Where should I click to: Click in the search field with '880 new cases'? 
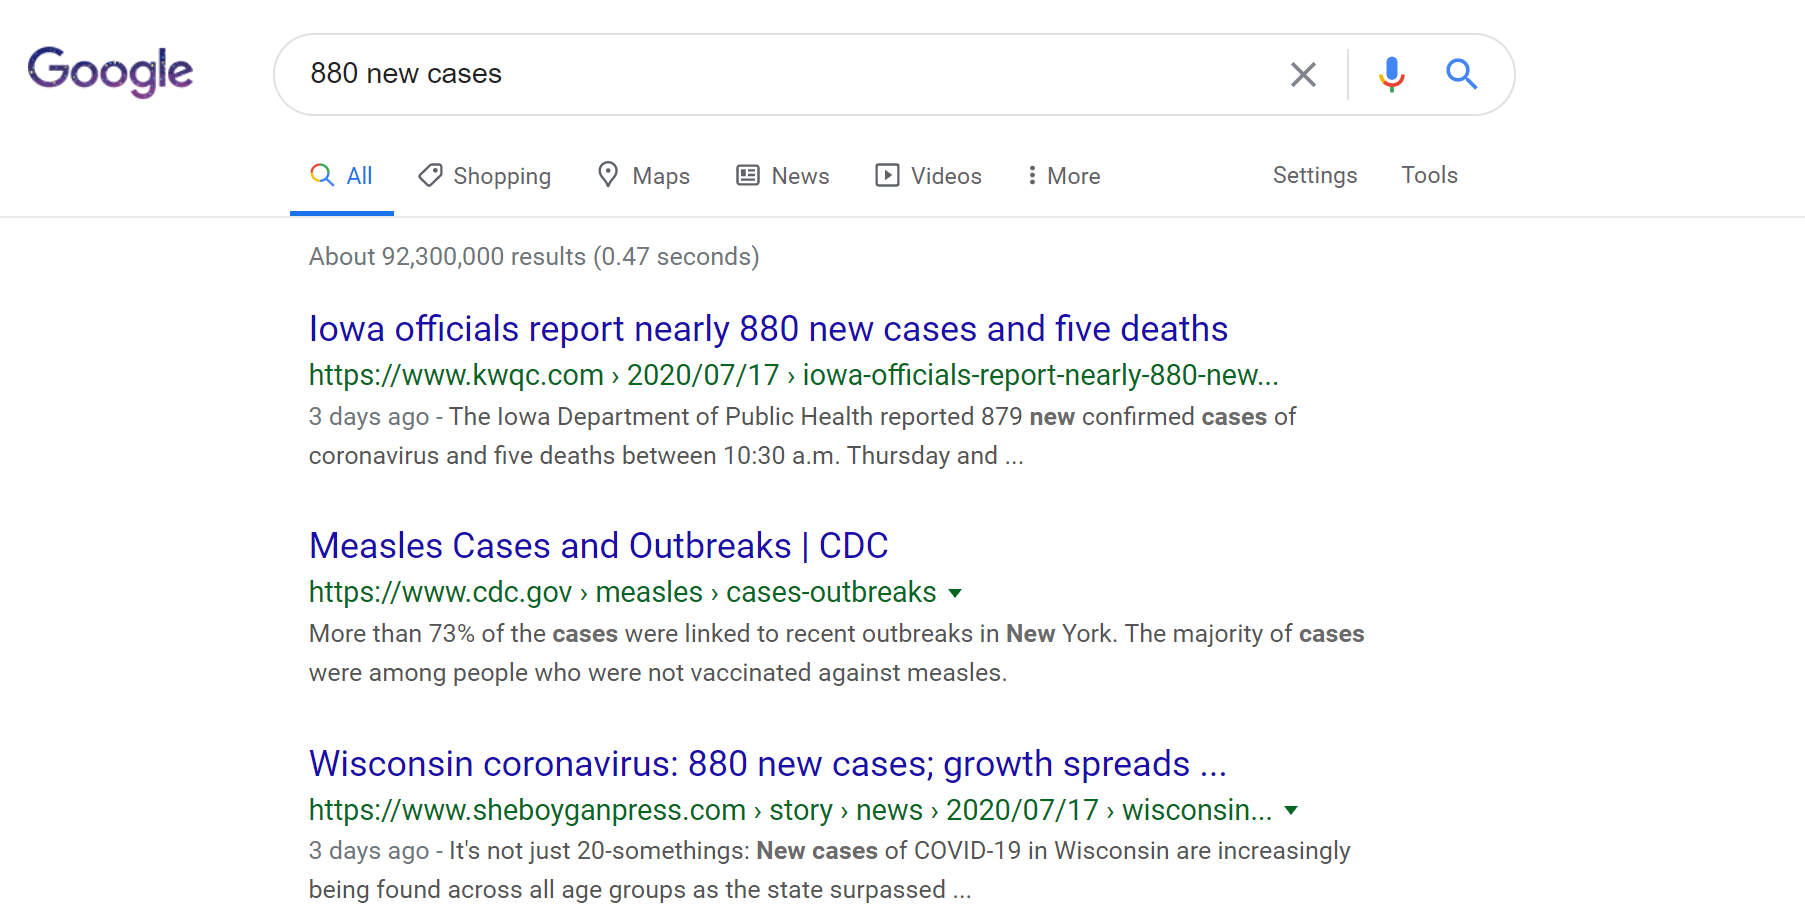click(780, 74)
